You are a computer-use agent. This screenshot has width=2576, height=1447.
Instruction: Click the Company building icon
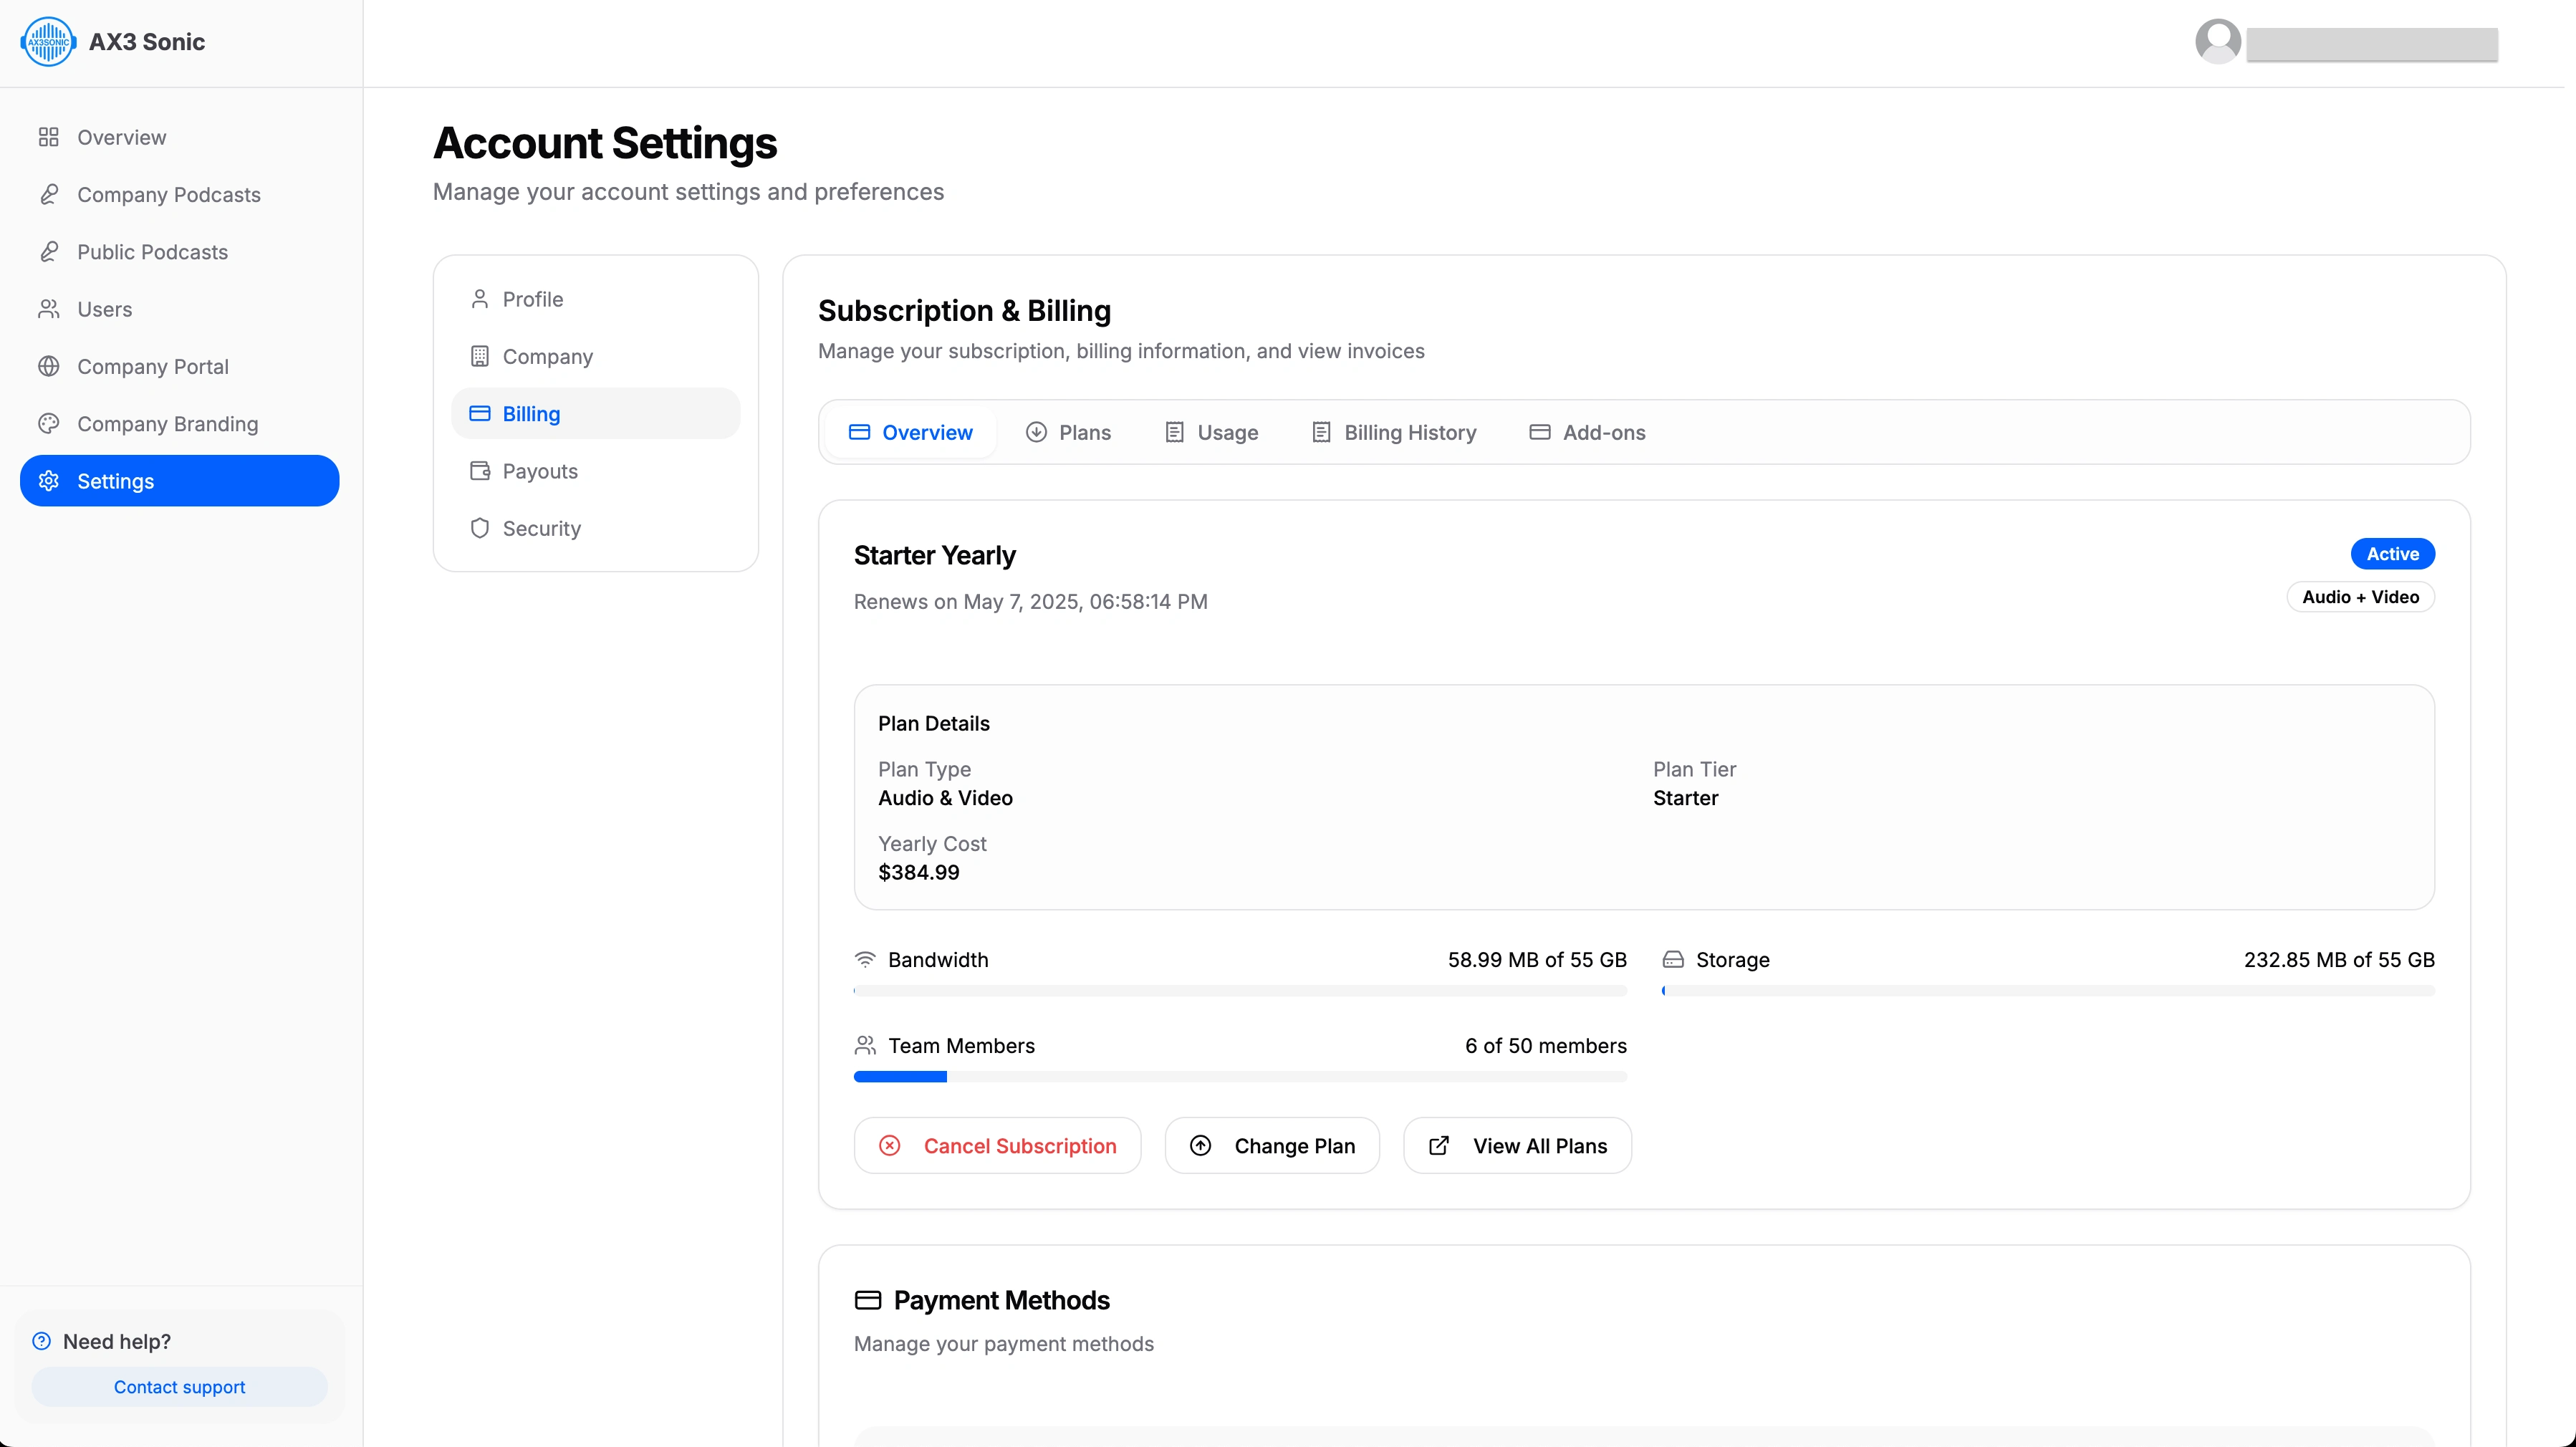pyautogui.click(x=480, y=356)
